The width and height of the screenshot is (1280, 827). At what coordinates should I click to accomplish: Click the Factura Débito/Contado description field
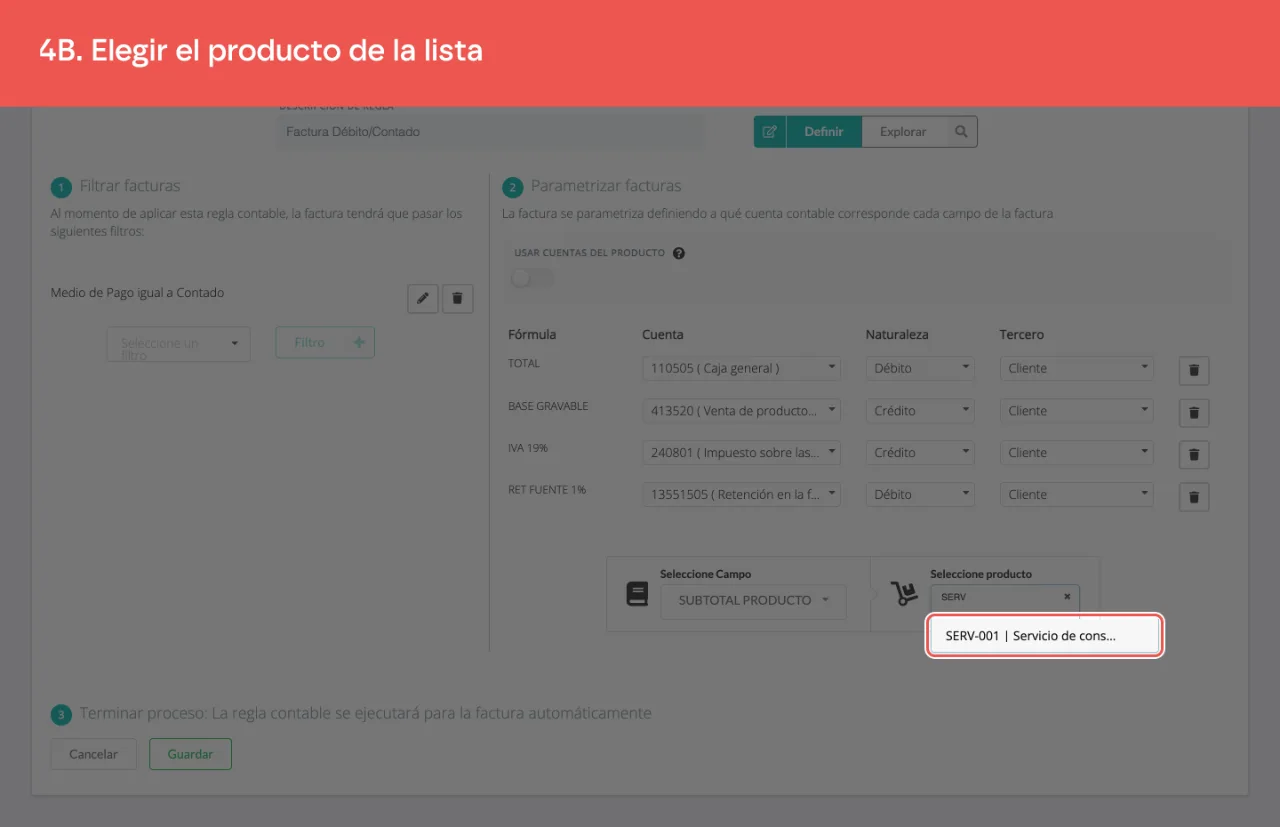pos(490,131)
